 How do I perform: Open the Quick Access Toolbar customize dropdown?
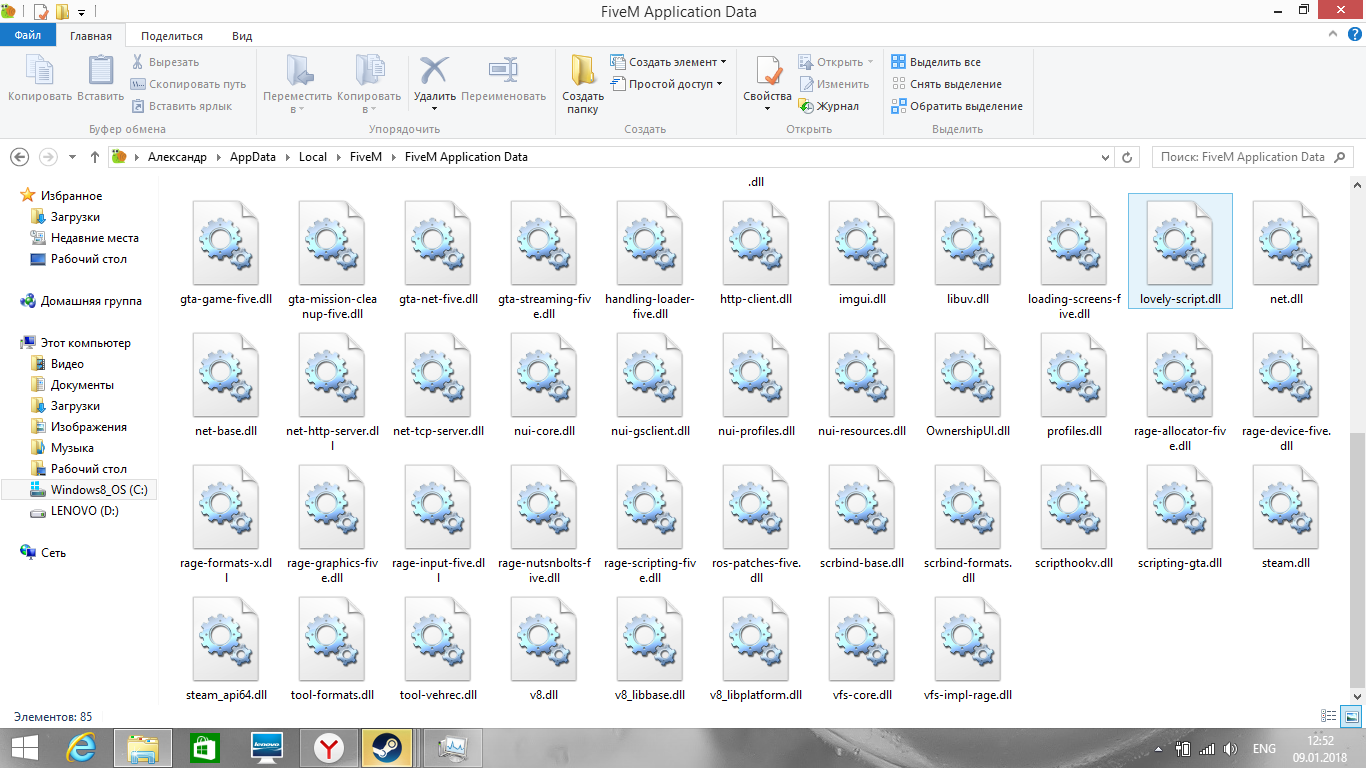[x=82, y=12]
